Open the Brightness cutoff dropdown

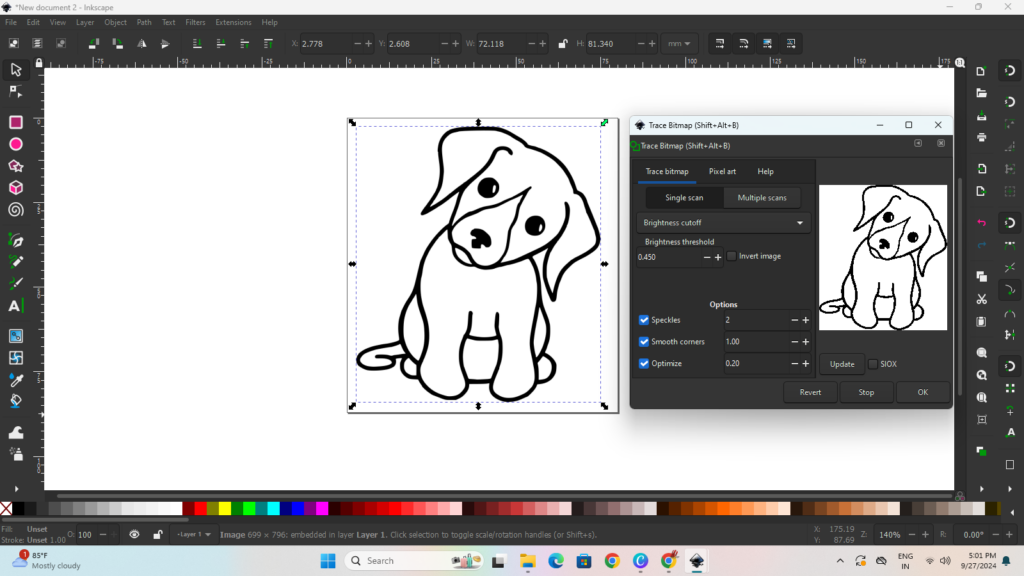723,223
